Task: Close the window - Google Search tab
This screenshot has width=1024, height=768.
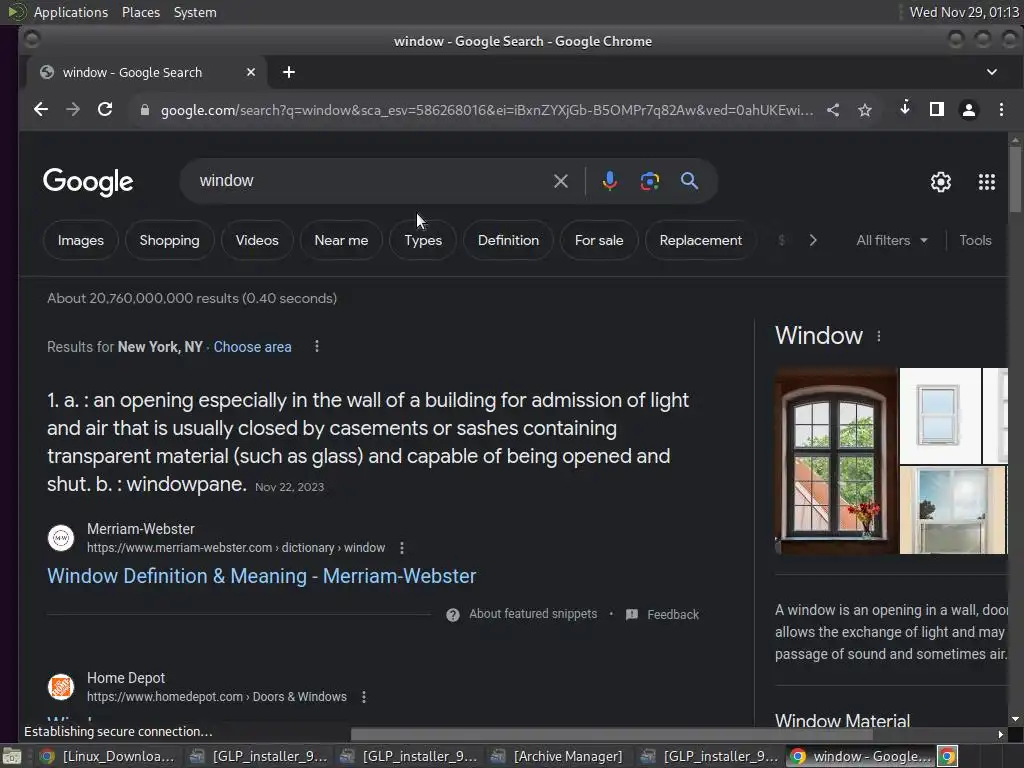Action: (251, 72)
